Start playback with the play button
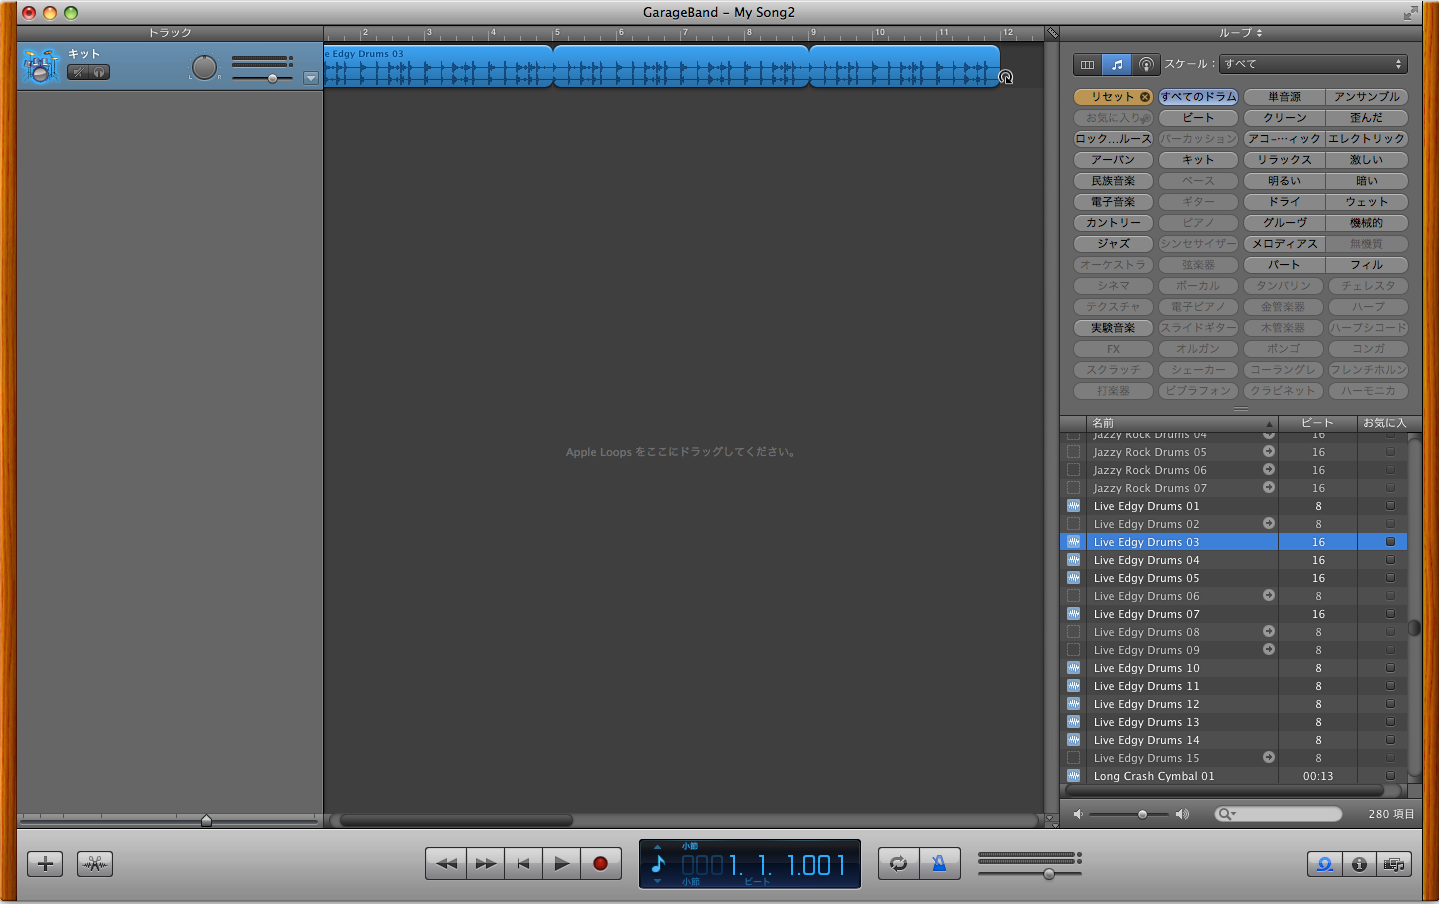Image resolution: width=1439 pixels, height=904 pixels. point(561,863)
